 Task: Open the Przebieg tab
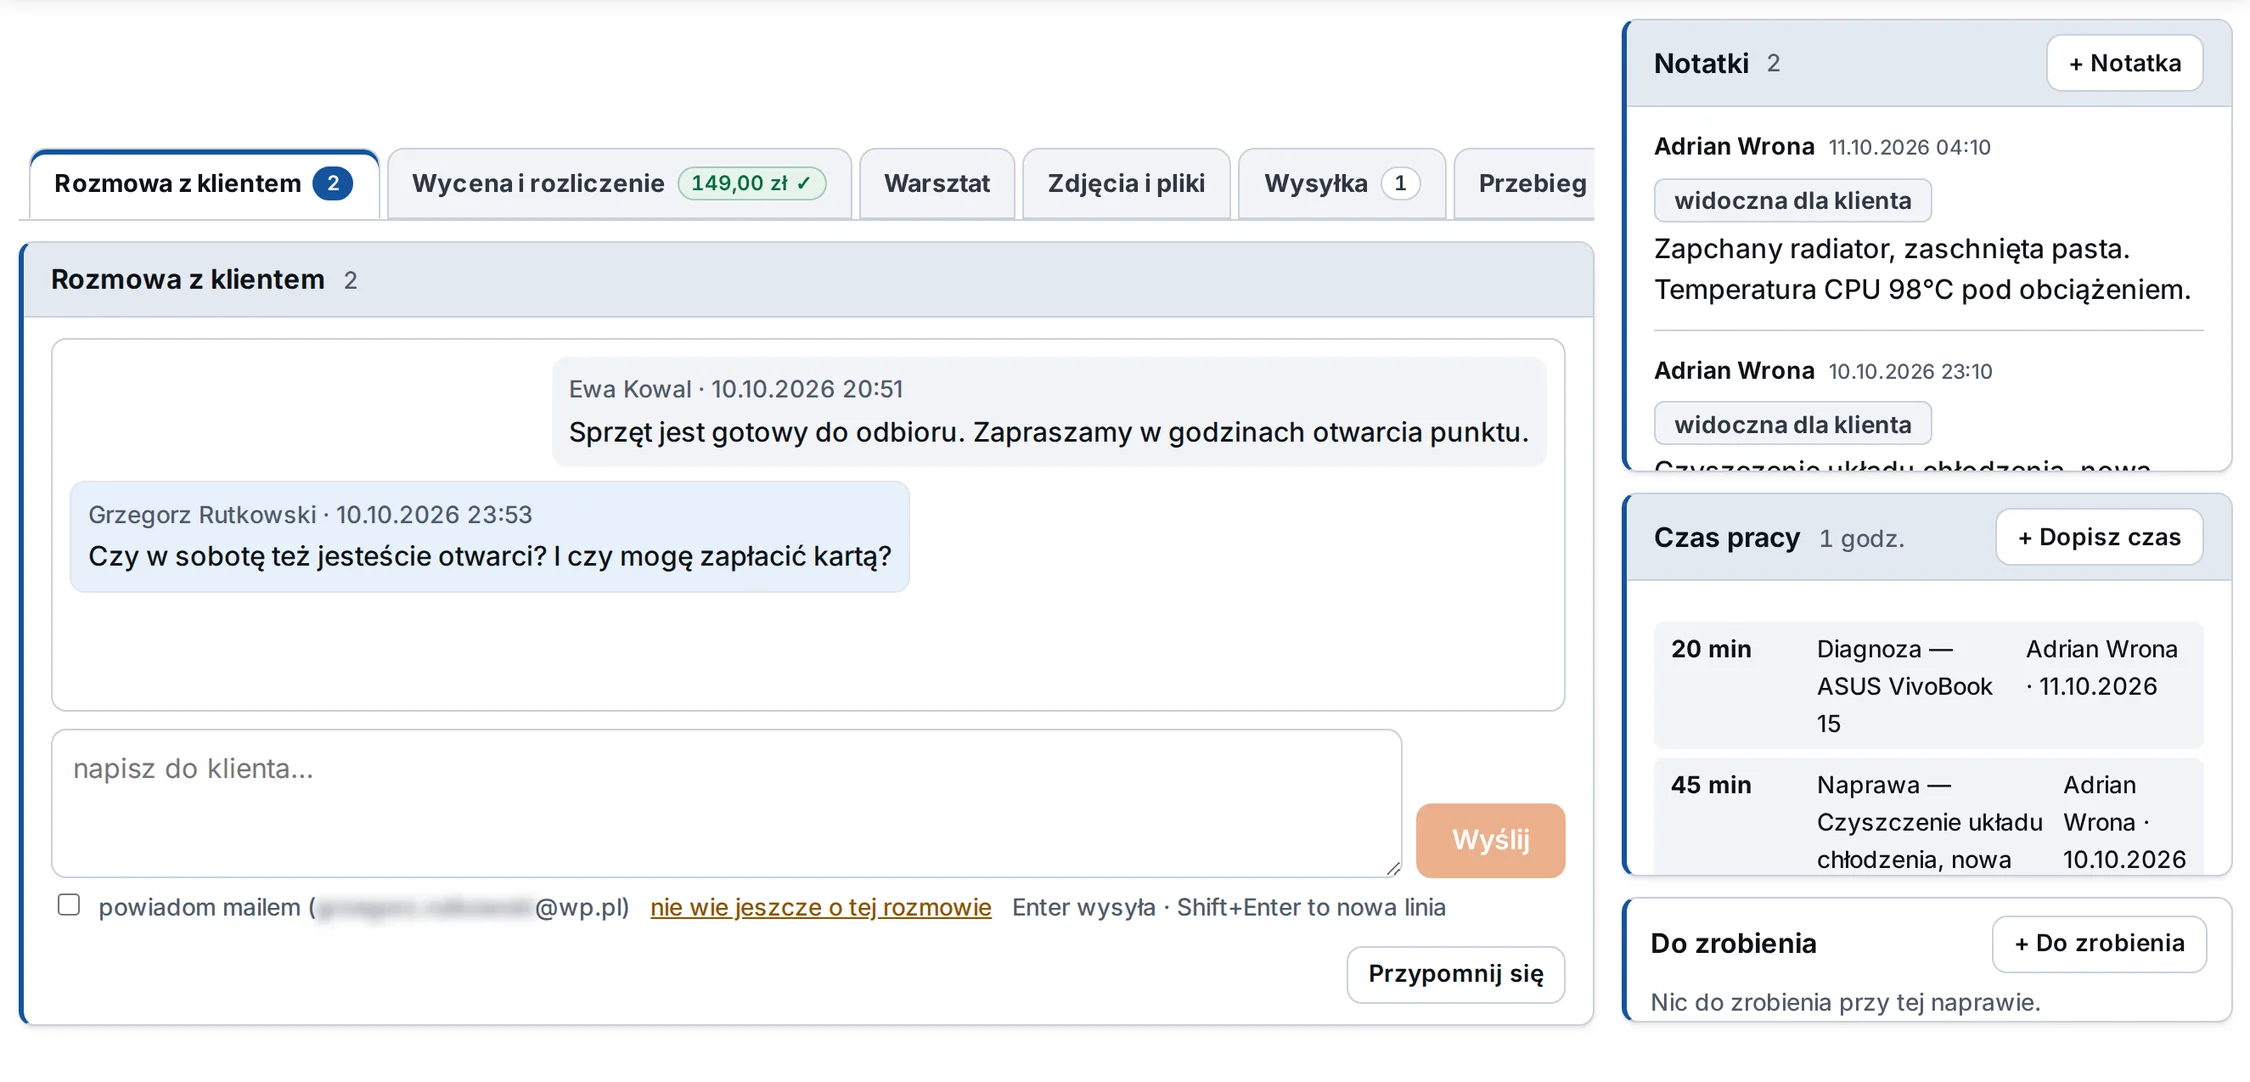click(x=1525, y=184)
